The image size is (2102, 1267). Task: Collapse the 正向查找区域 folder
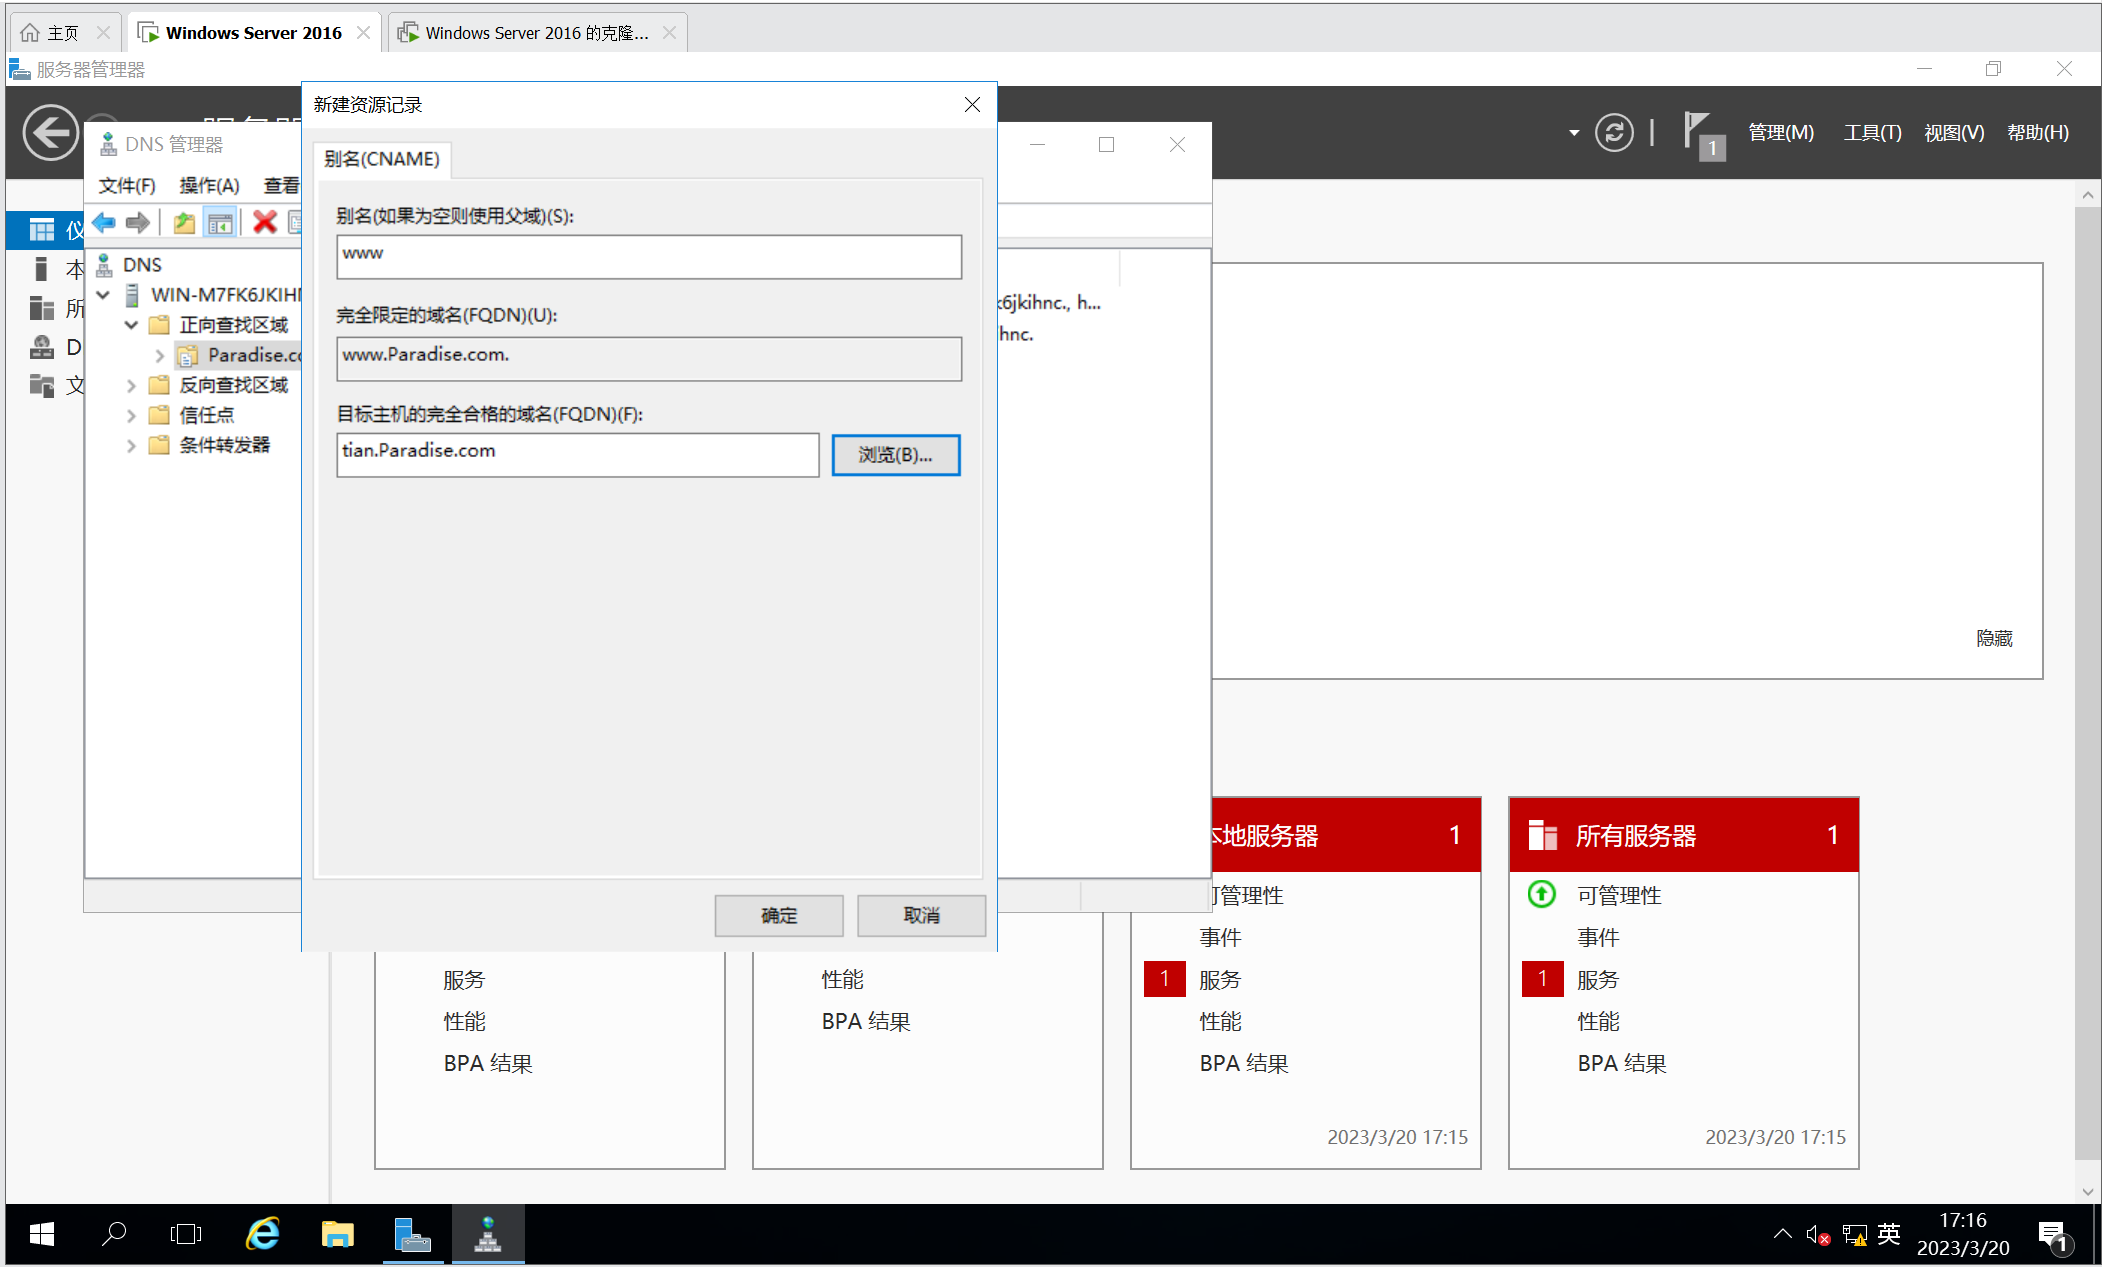coord(131,325)
